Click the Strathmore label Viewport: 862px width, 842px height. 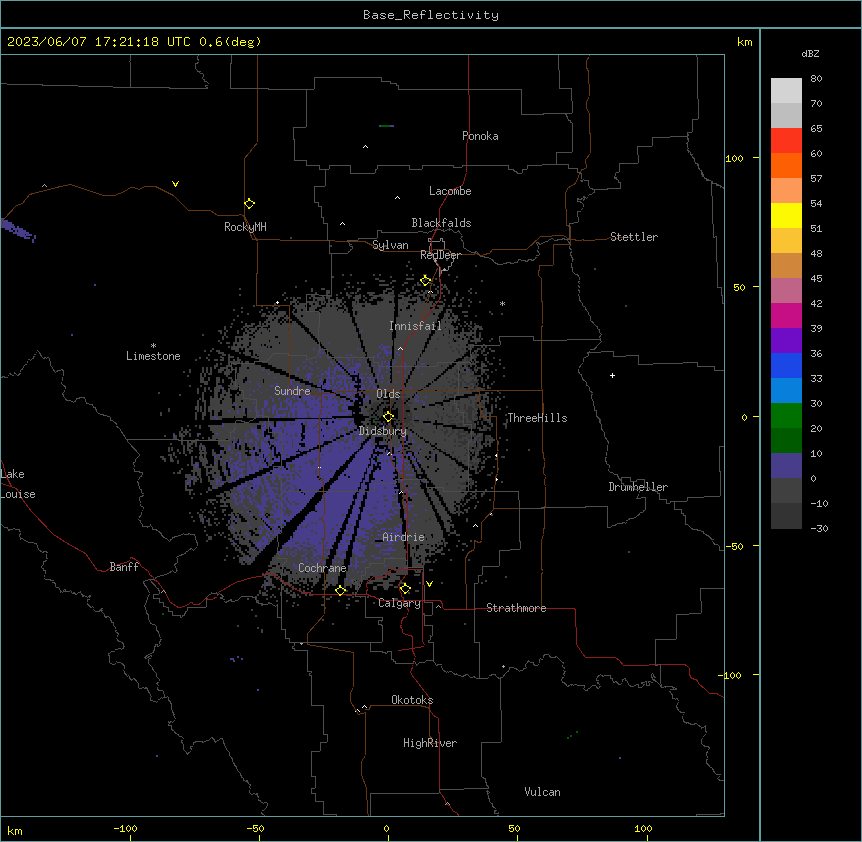click(x=516, y=608)
